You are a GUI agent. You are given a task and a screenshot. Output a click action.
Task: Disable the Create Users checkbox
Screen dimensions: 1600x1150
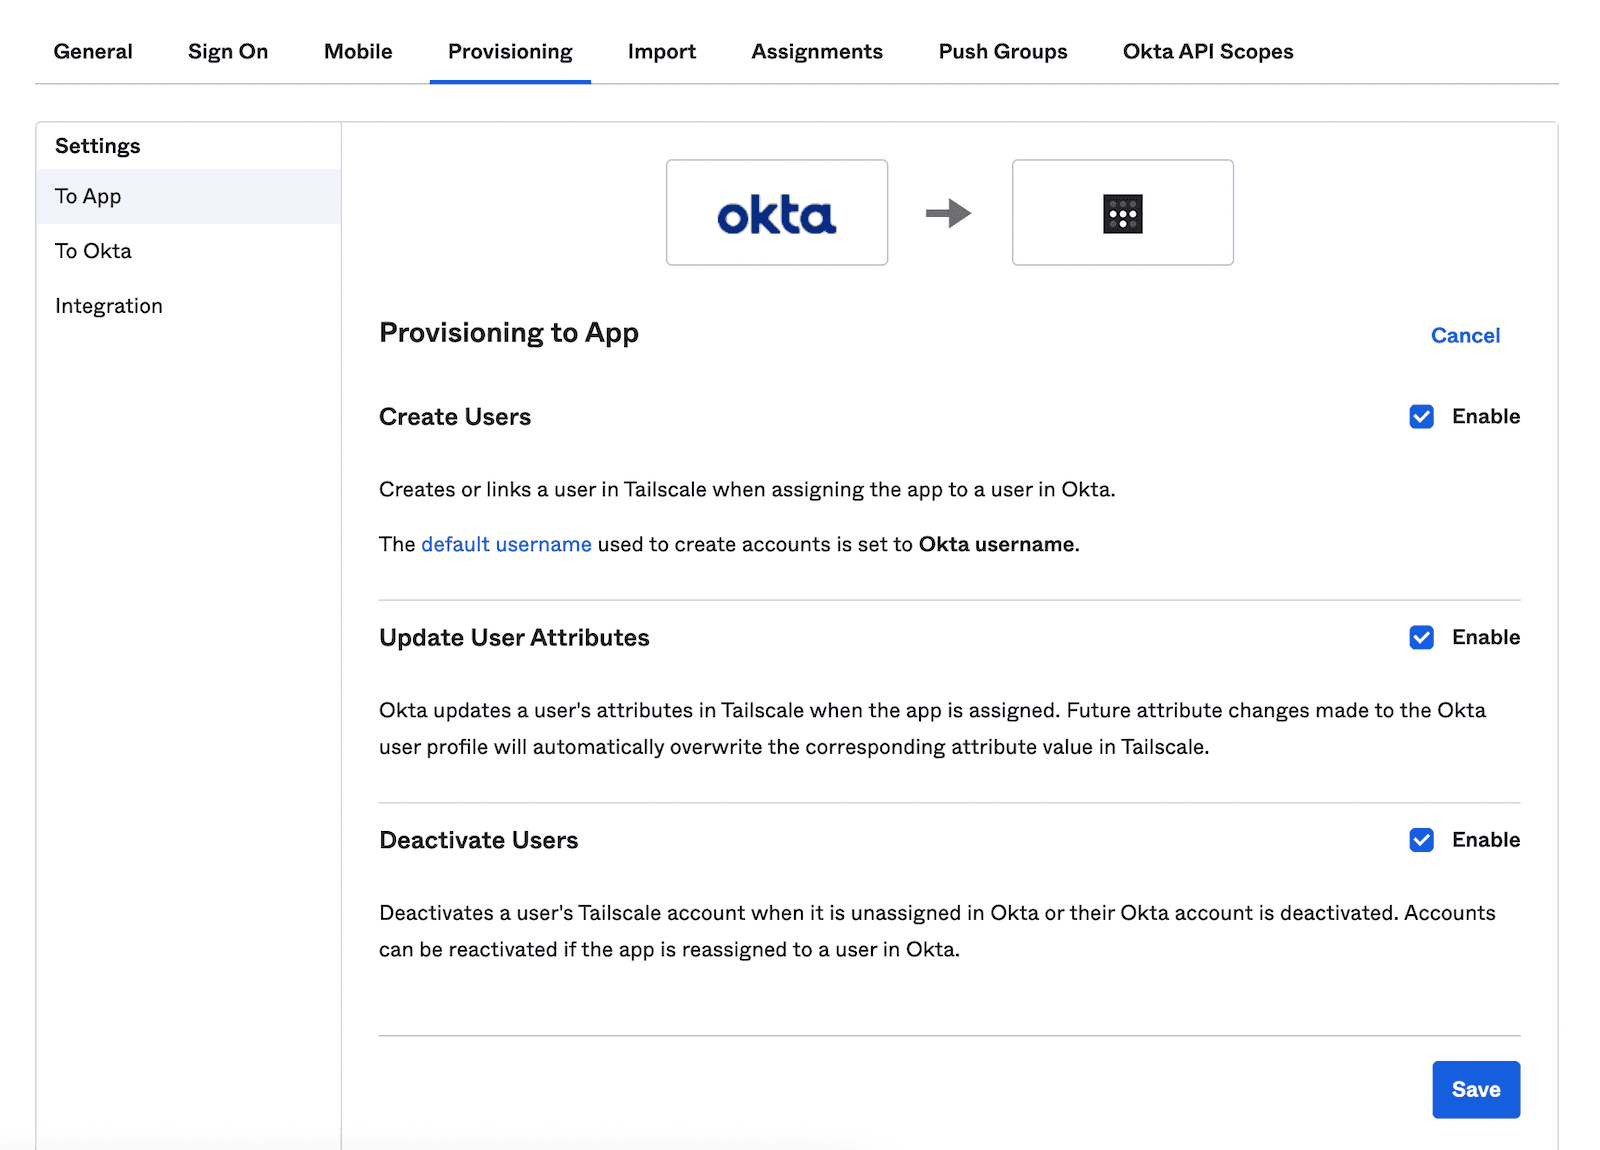[x=1421, y=416]
